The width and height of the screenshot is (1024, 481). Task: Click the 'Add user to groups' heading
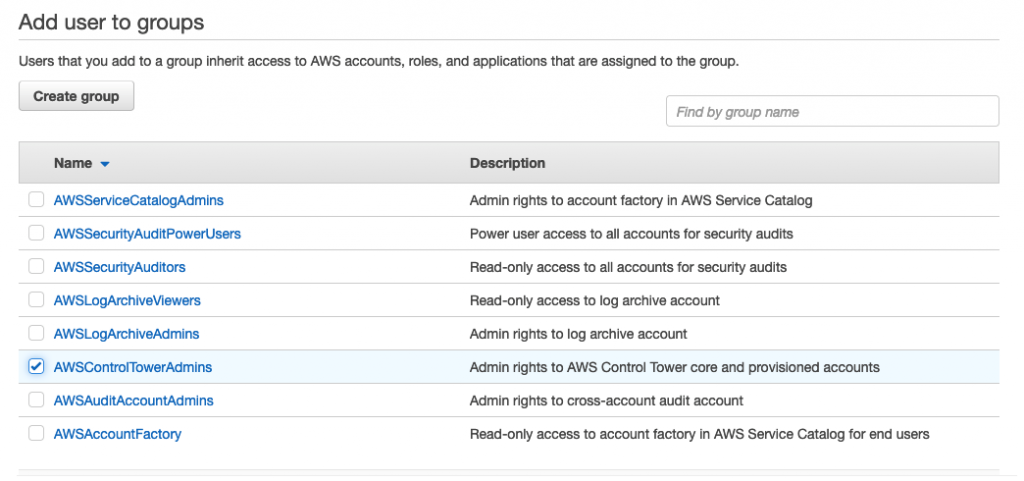tap(111, 22)
